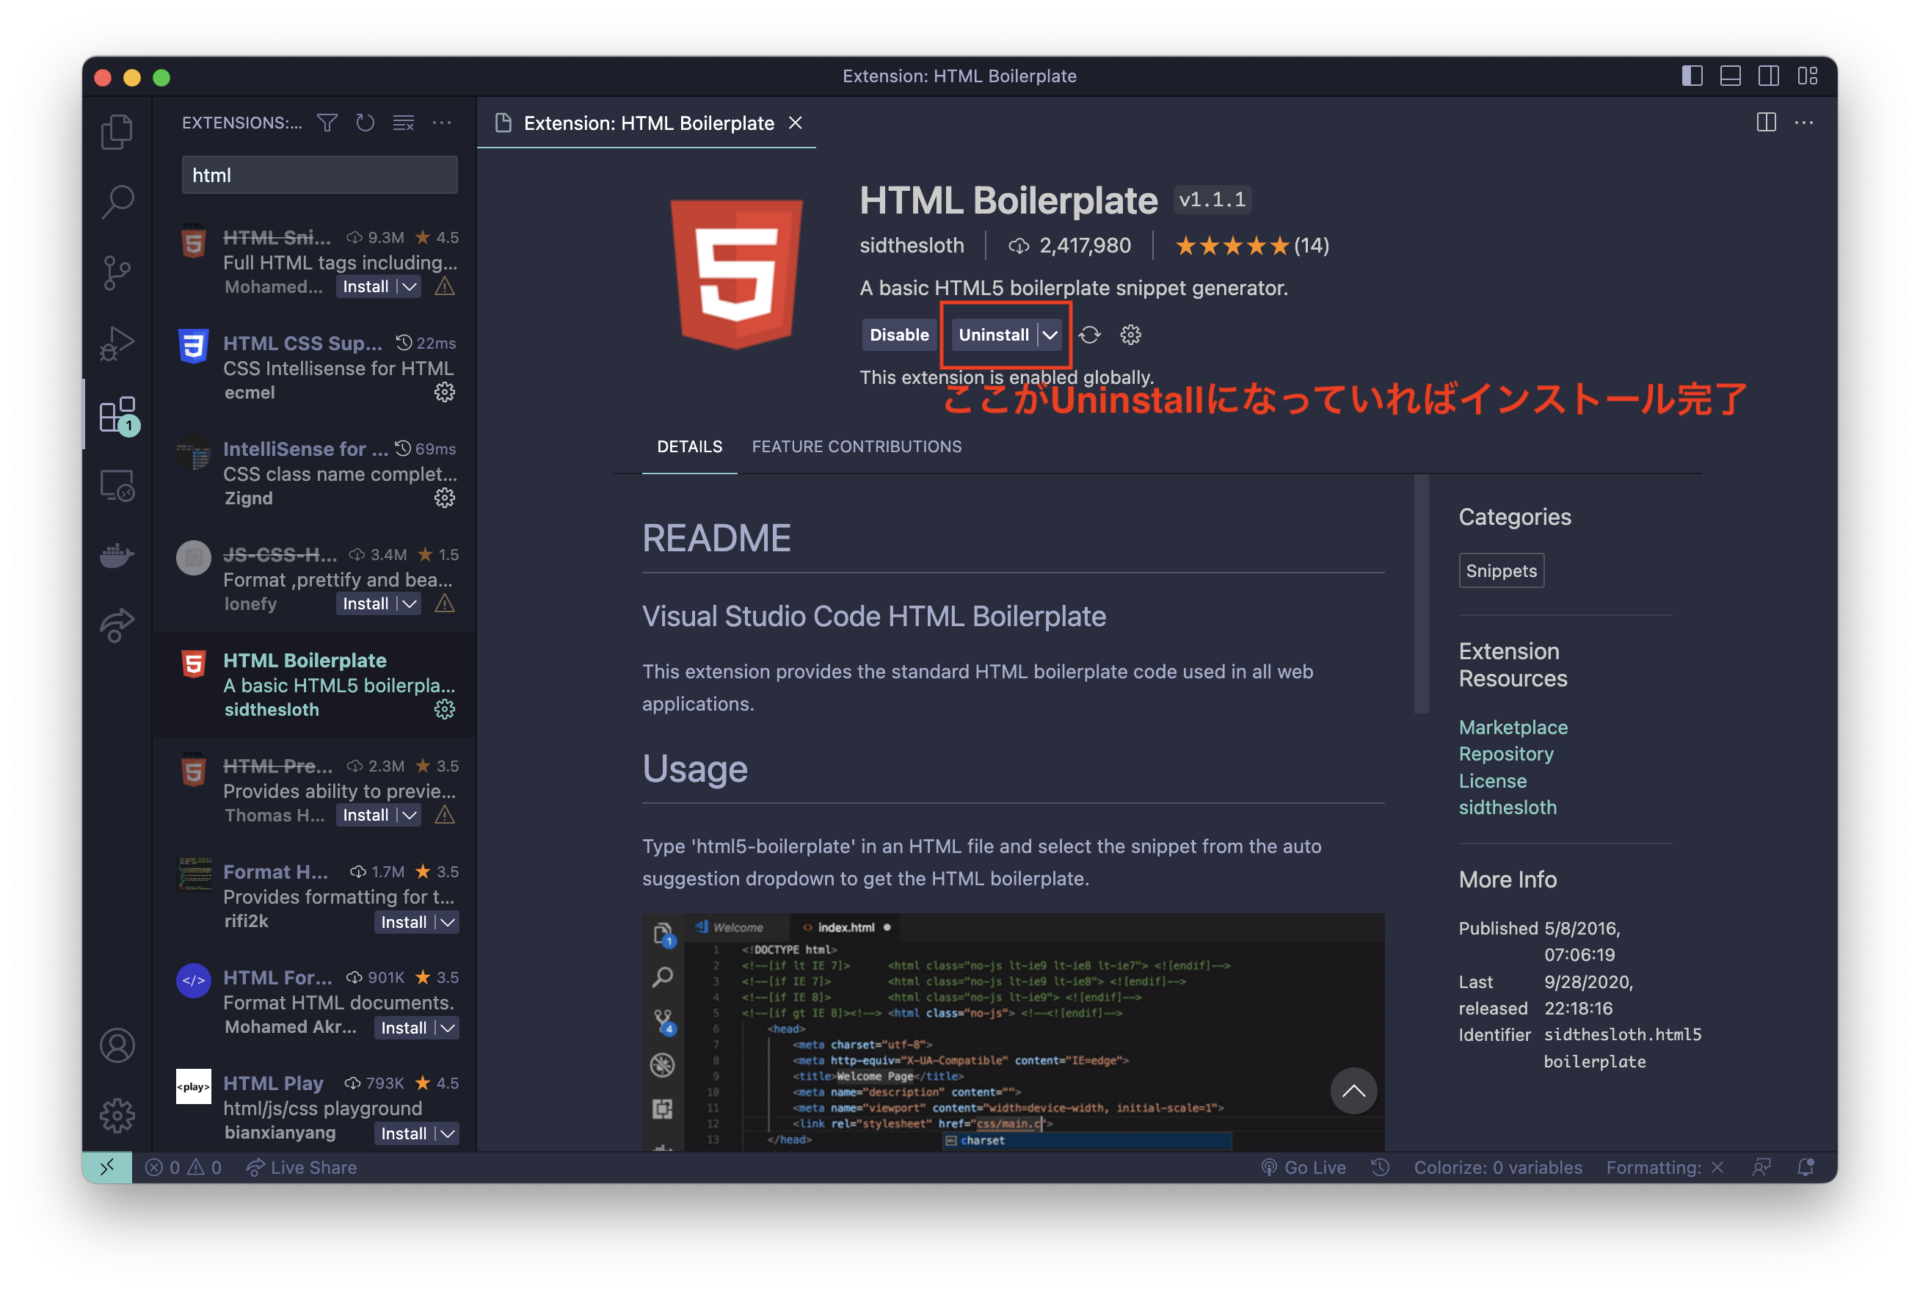Open publisher sidthesloth next to the logo
1920x1292 pixels.
912,246
